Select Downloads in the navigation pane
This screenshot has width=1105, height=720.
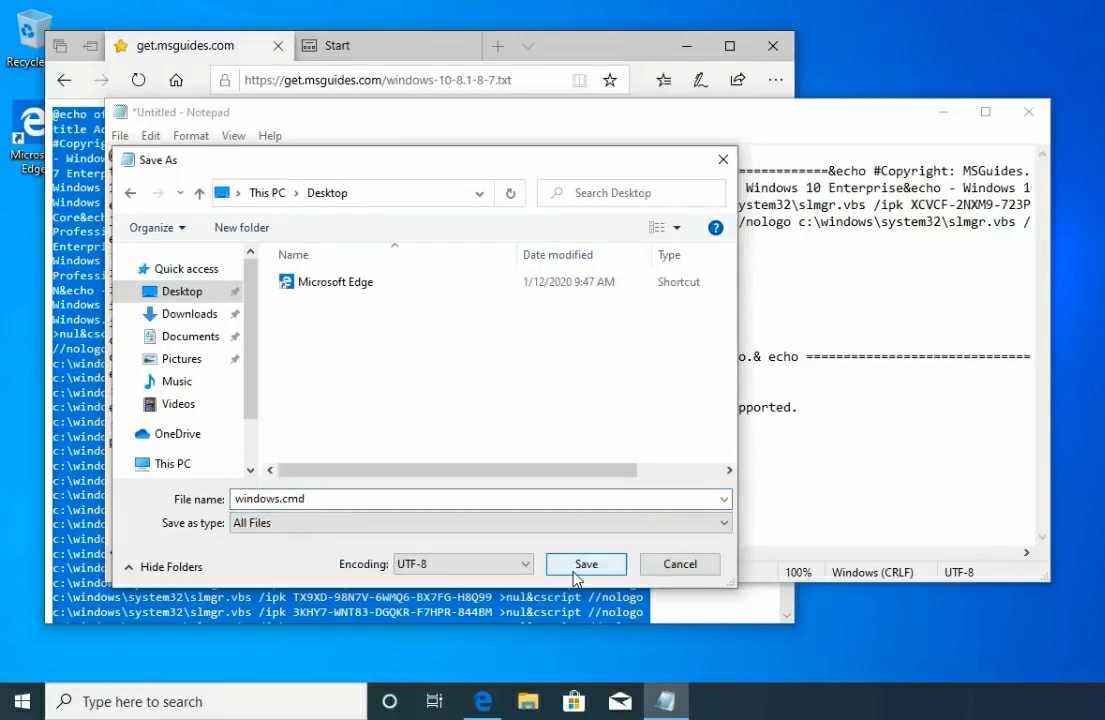pos(189,314)
